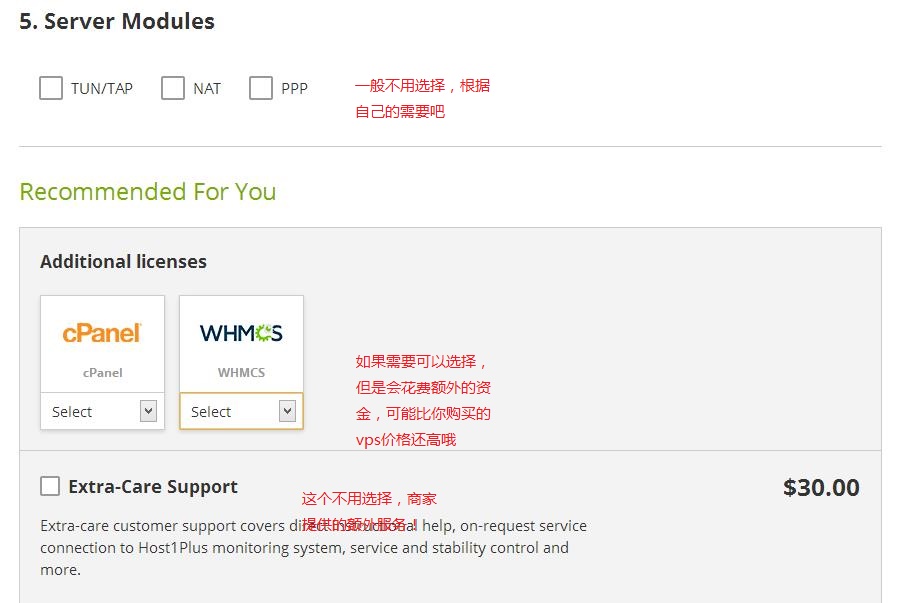Click the $30.00 price label

821,488
